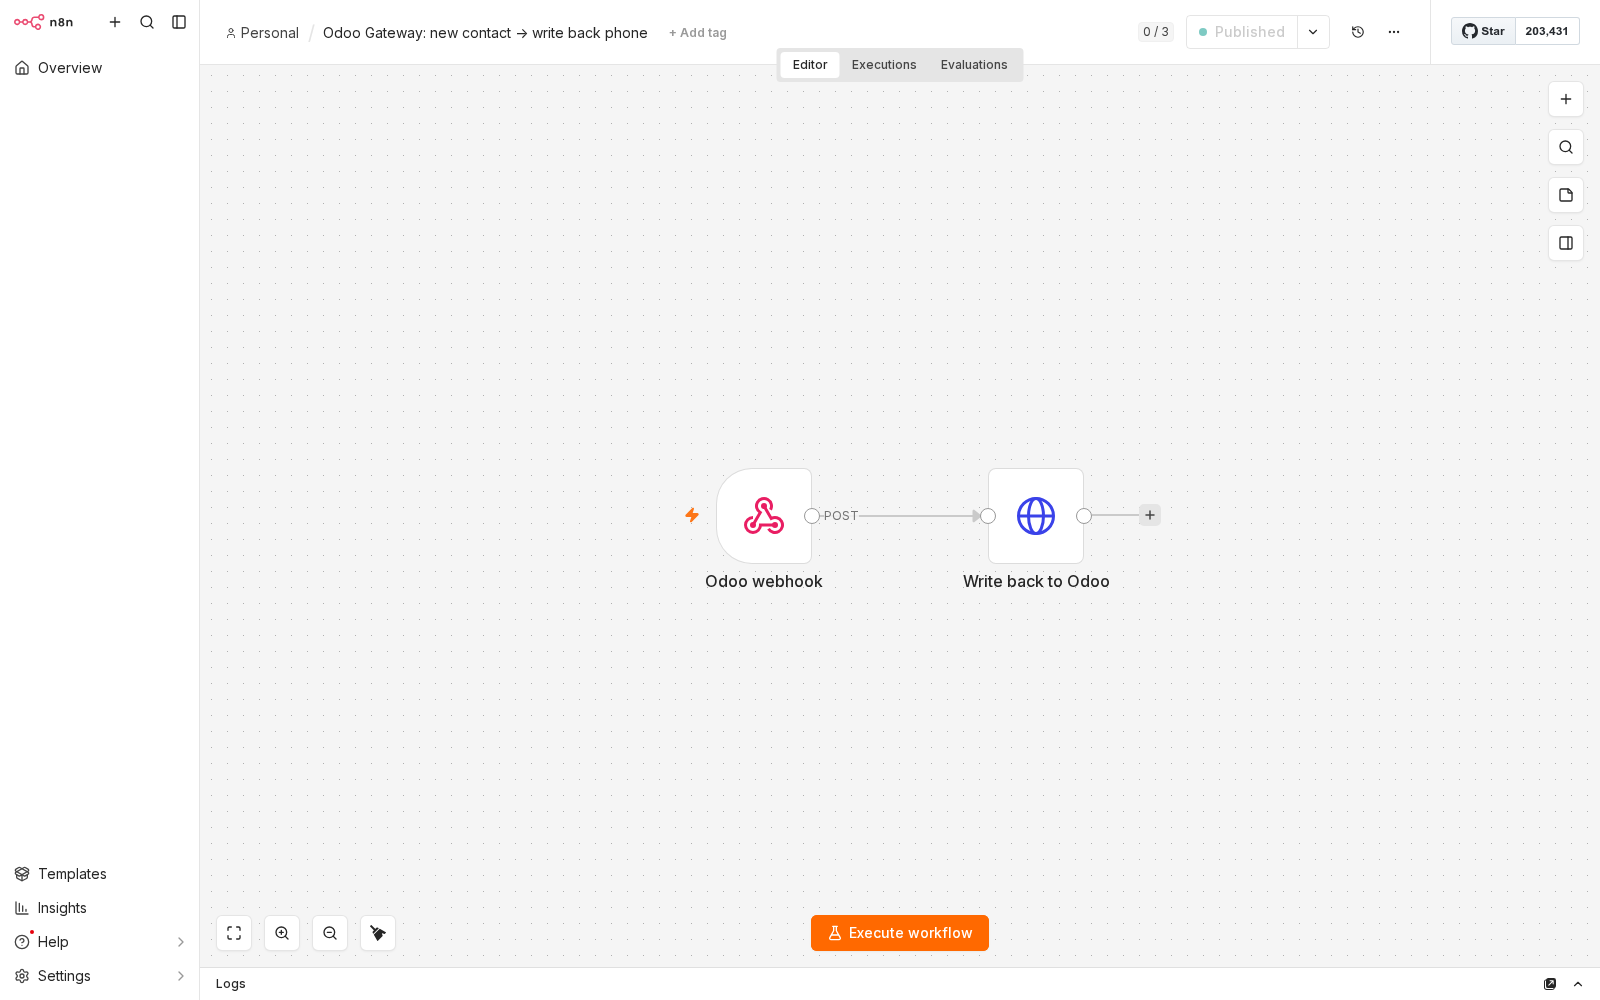Toggle the right focus panel
Screen dimensions: 1600x1000
pos(1566,243)
